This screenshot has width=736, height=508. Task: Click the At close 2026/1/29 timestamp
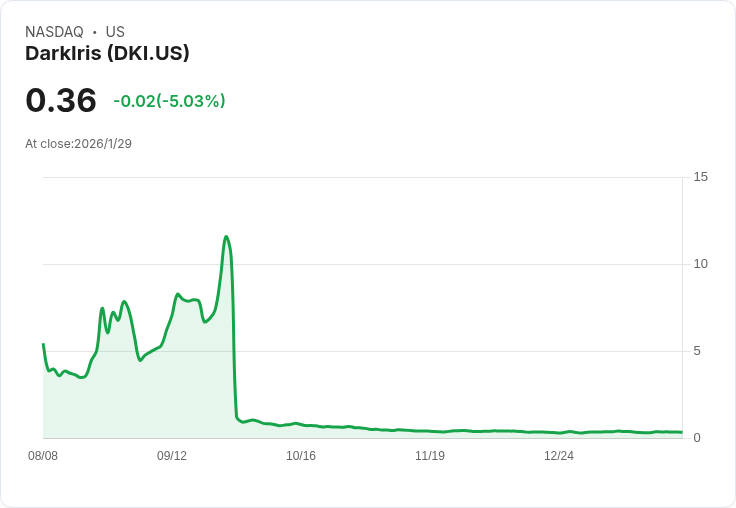tap(78, 144)
